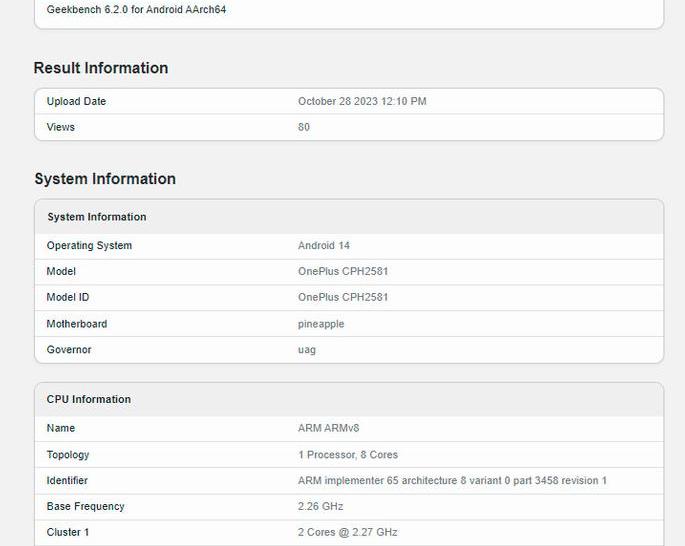Select the 'Result Information' heading
Image resolution: width=685 pixels, height=546 pixels.
tap(101, 68)
